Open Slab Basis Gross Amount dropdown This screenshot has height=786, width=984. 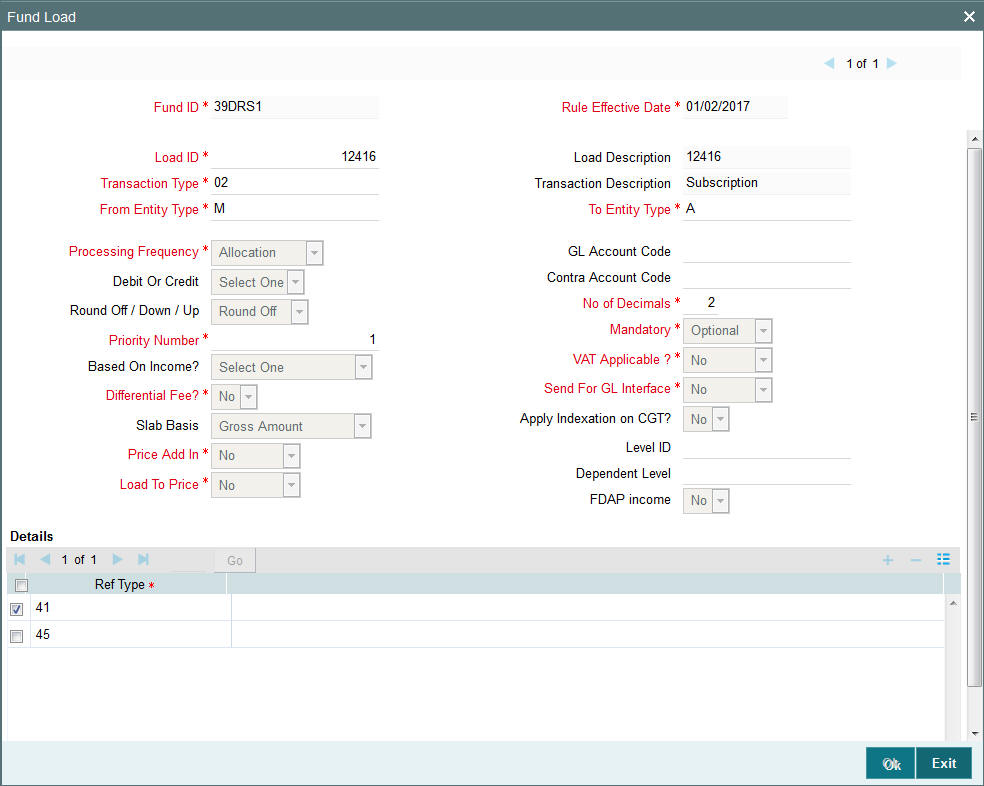291,426
